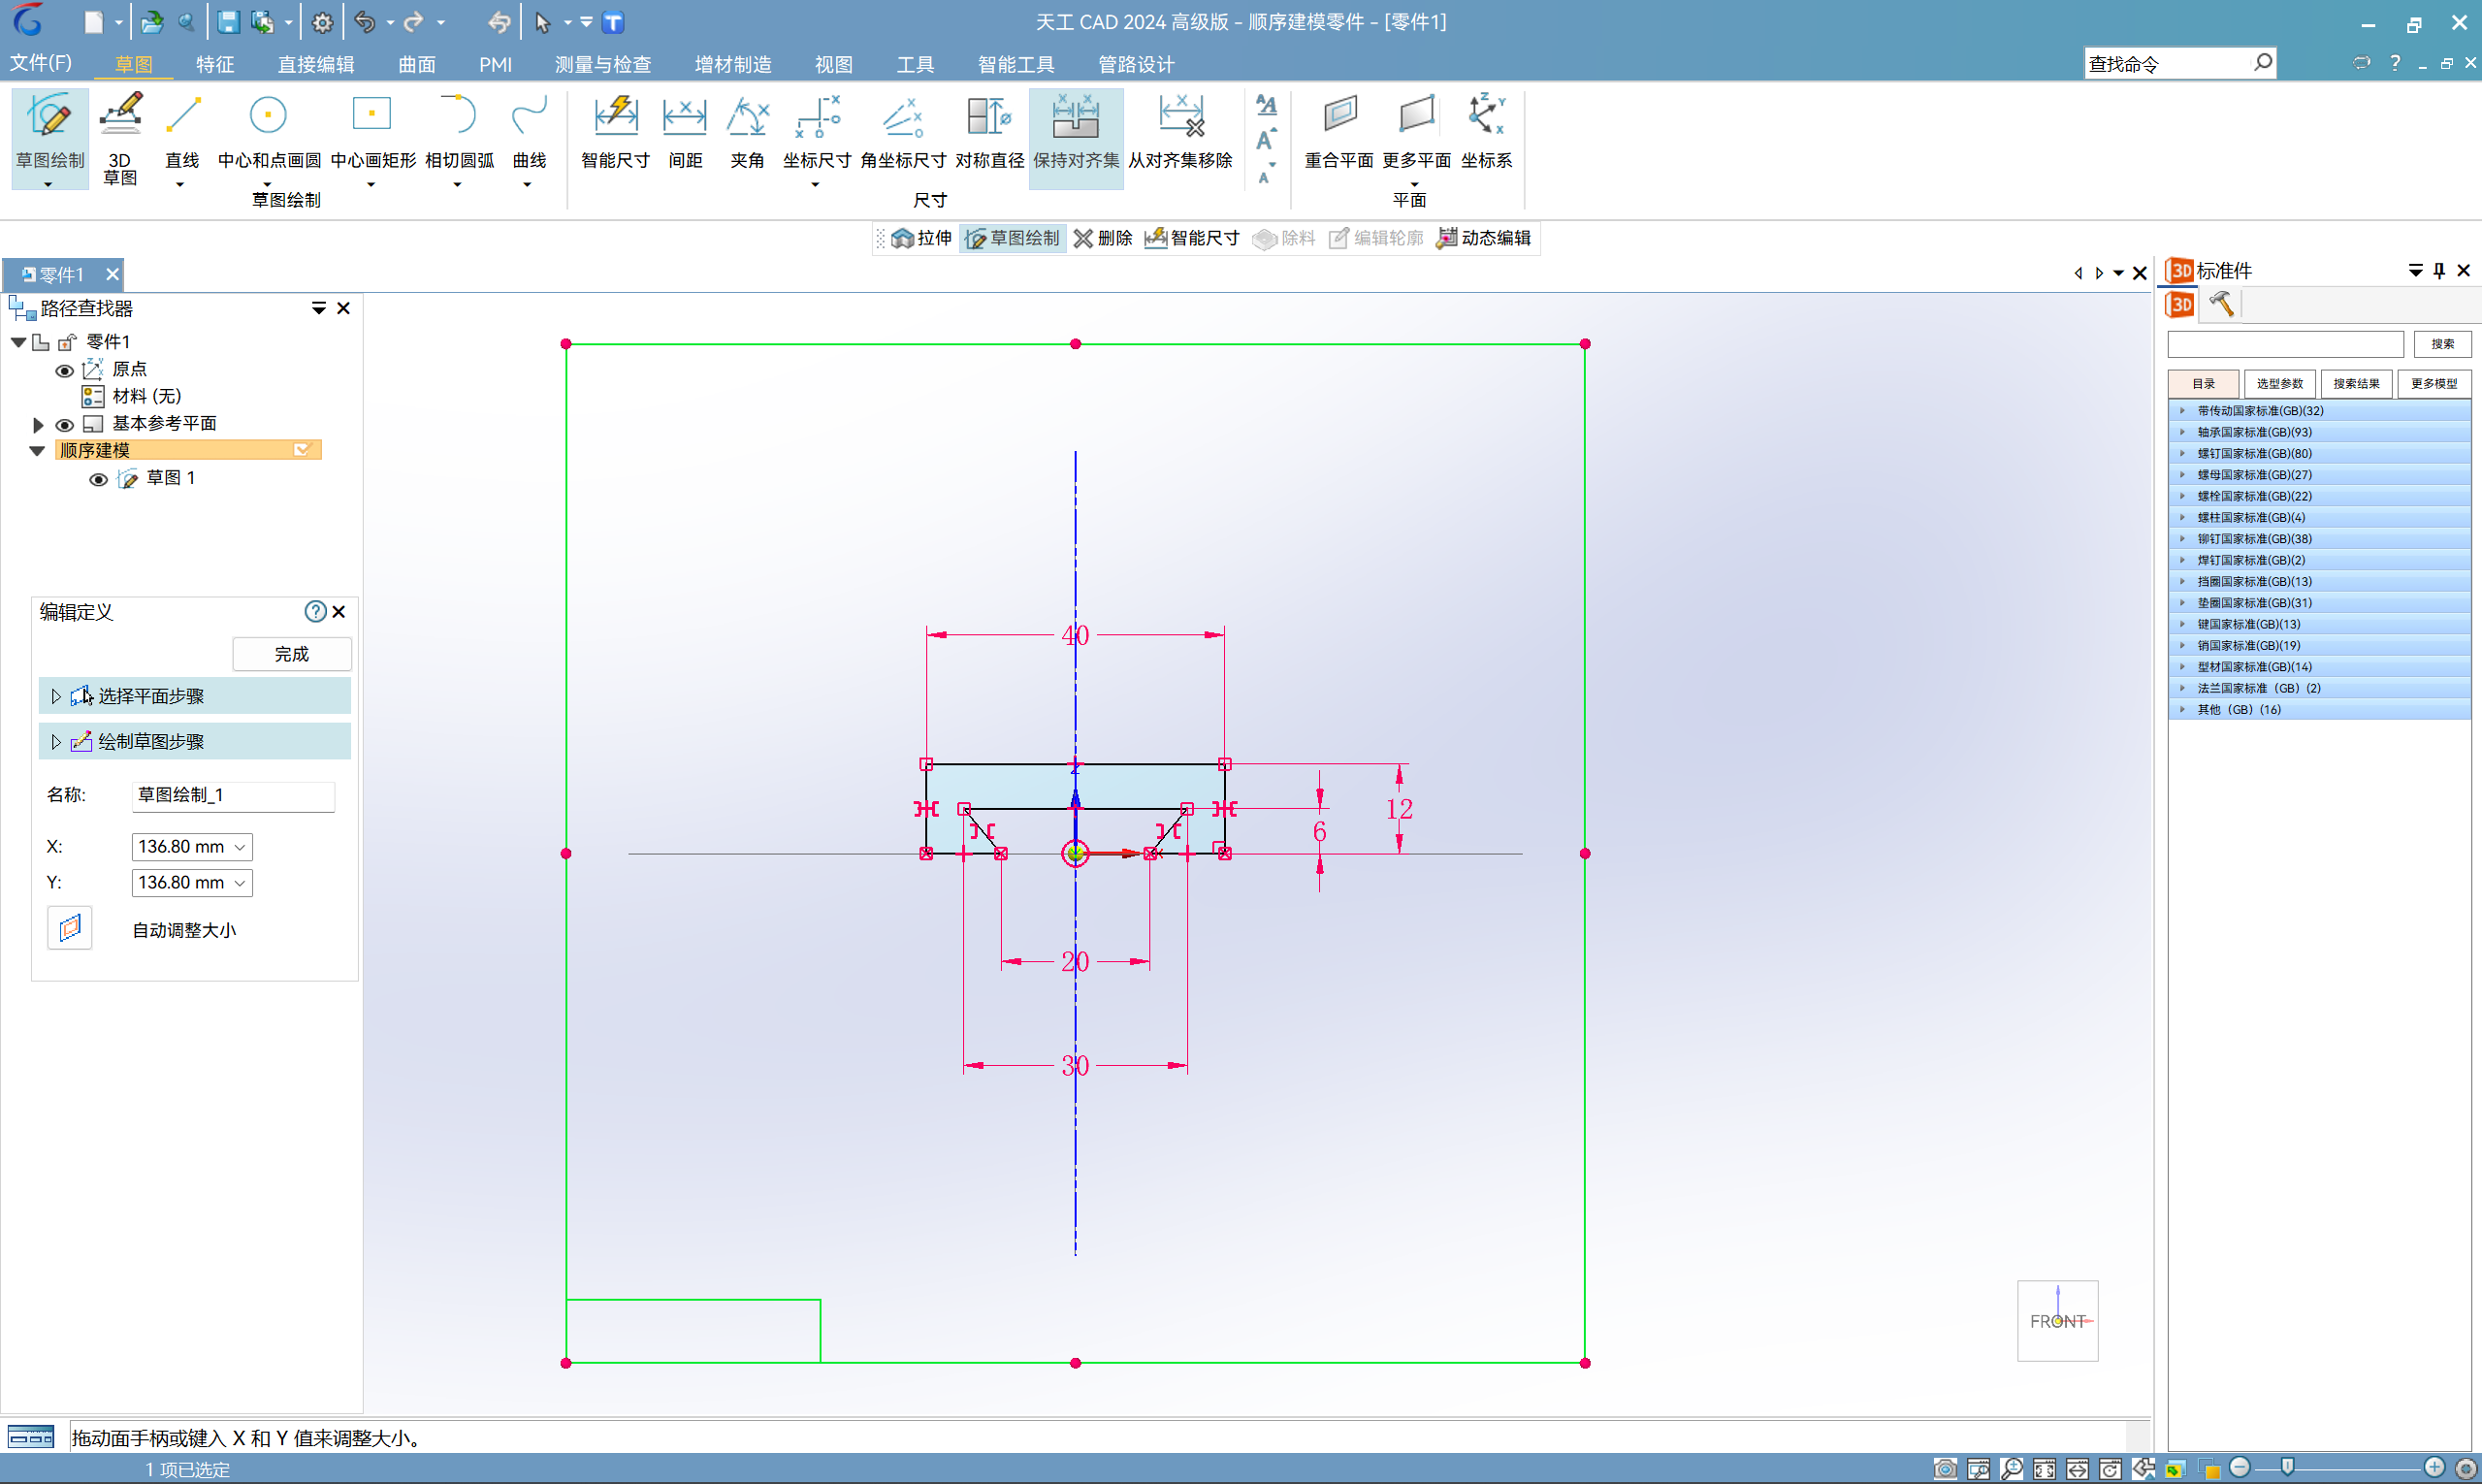Switch to the 曲面 ribbon tab
Screen dimensions: 2482x1484
pyautogui.click(x=417, y=64)
